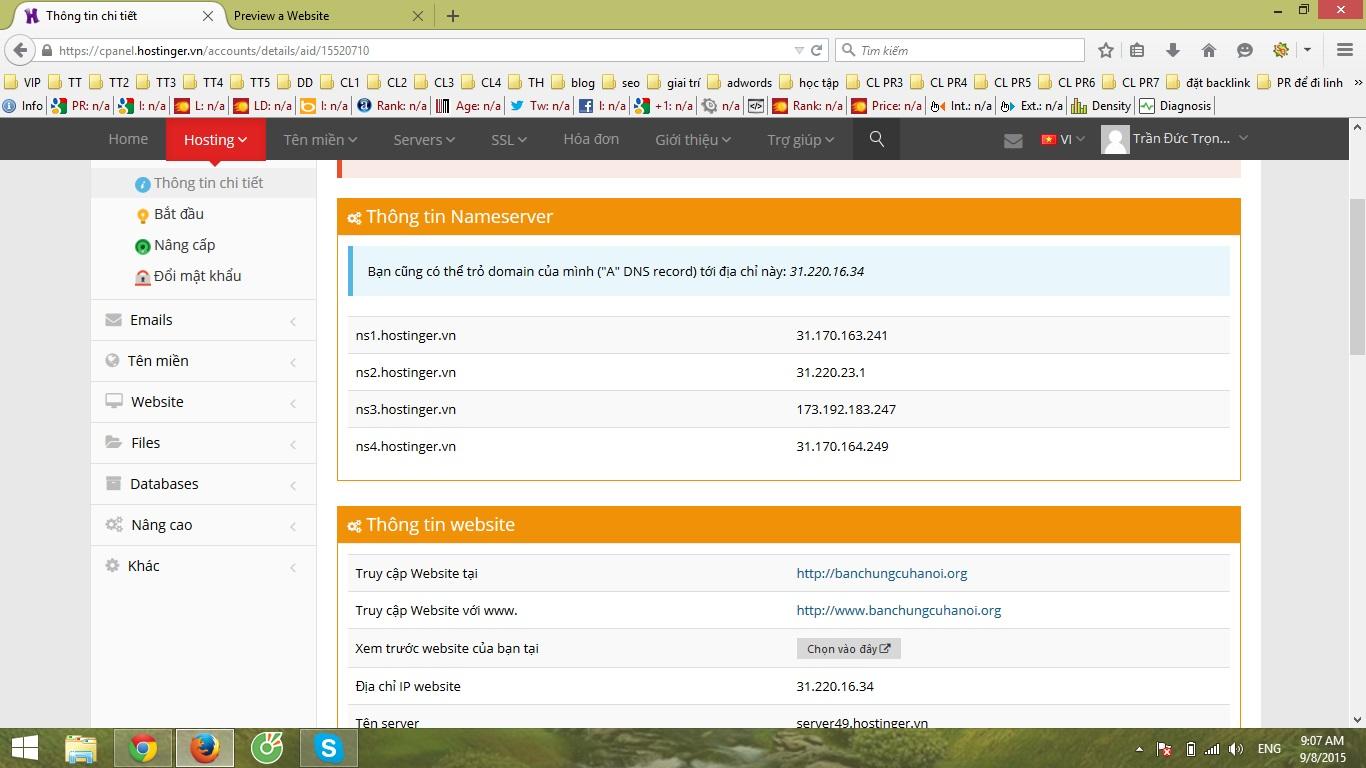Click the ENG language indicator in tray
This screenshot has height=768, width=1366.
pyautogui.click(x=1269, y=749)
